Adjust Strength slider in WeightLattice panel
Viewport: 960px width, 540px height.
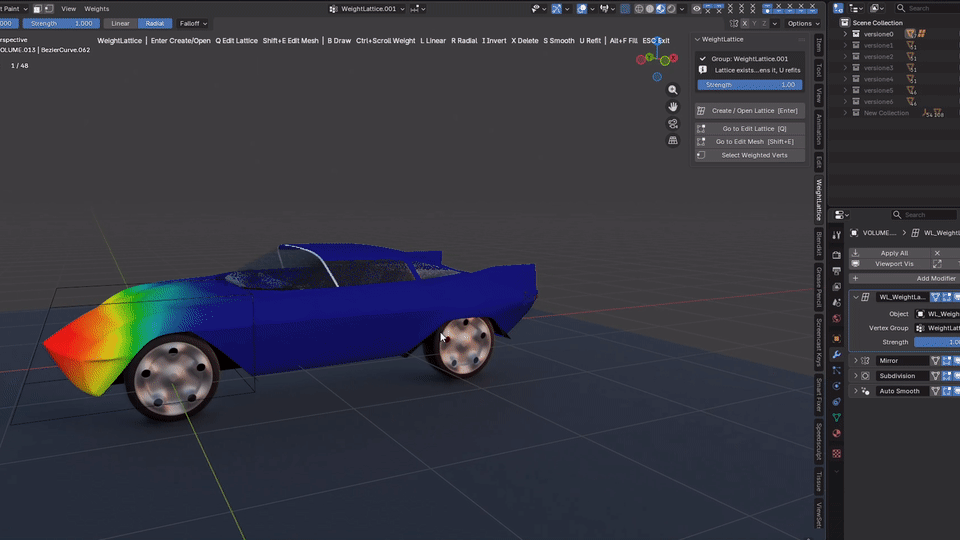coord(749,84)
